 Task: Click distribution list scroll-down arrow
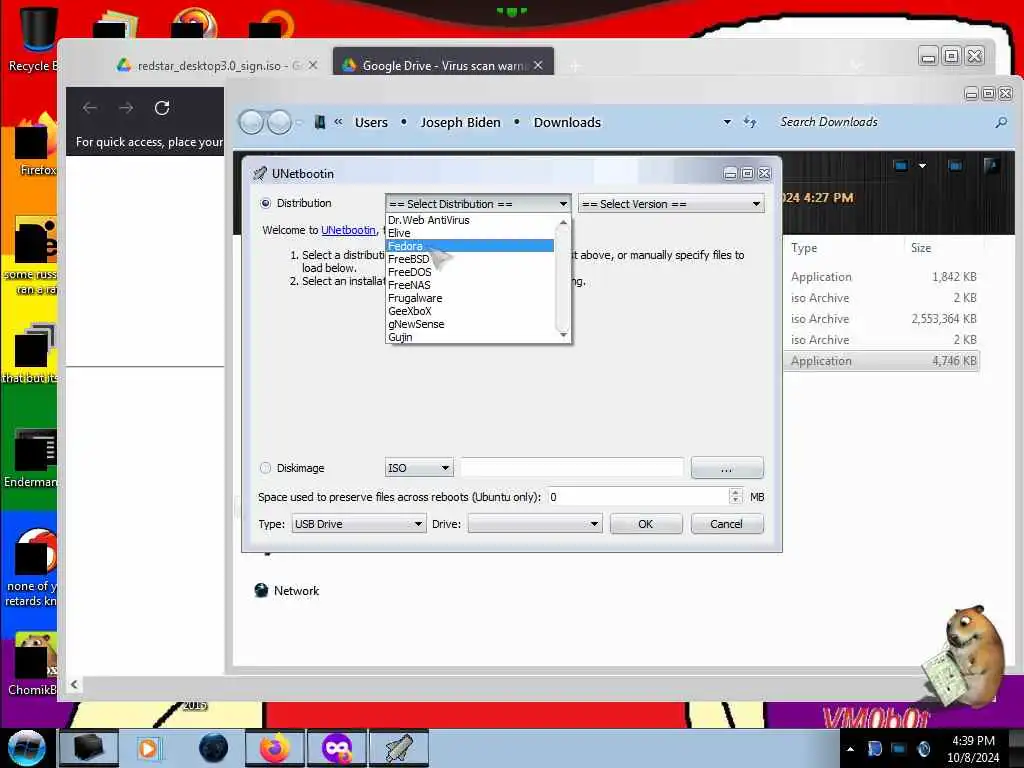tap(563, 334)
